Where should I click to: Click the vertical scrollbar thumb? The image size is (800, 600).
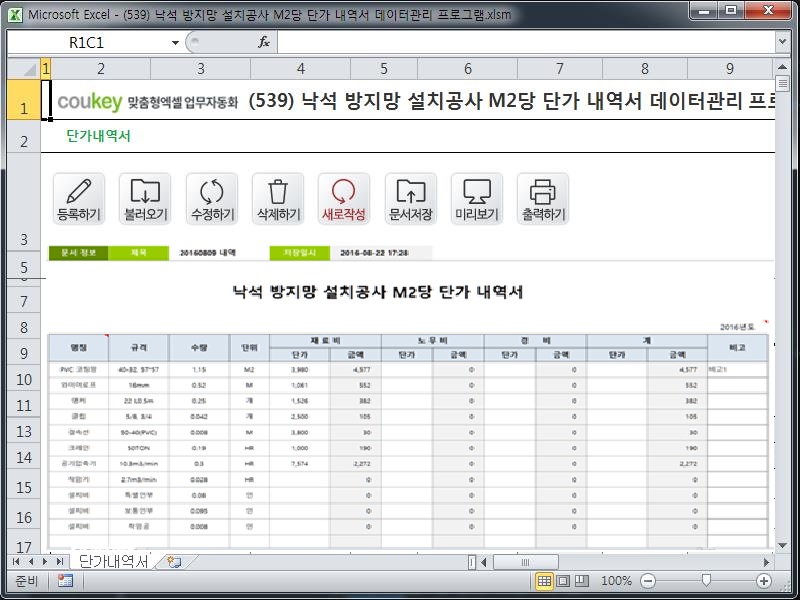point(782,83)
